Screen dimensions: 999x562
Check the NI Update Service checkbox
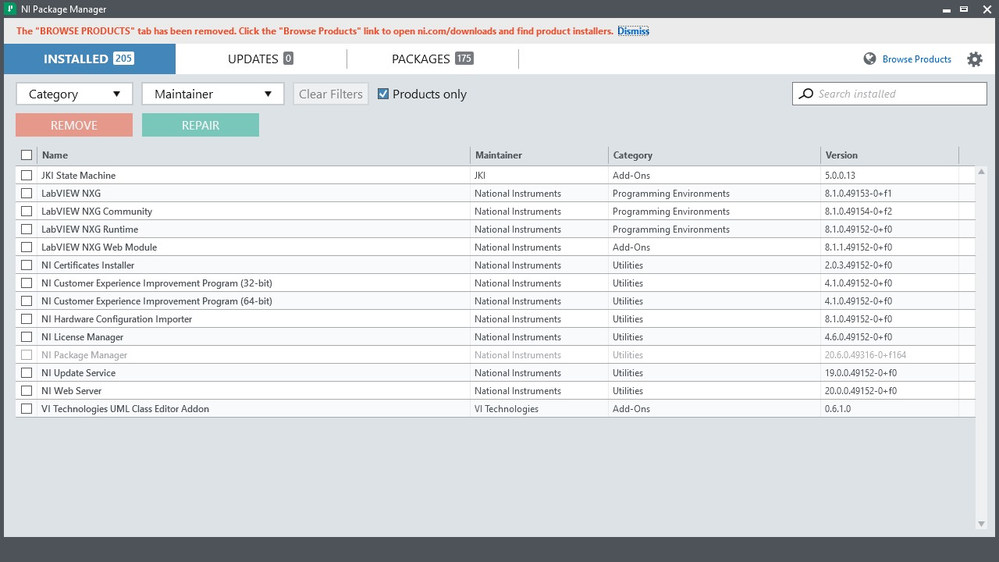[26, 373]
